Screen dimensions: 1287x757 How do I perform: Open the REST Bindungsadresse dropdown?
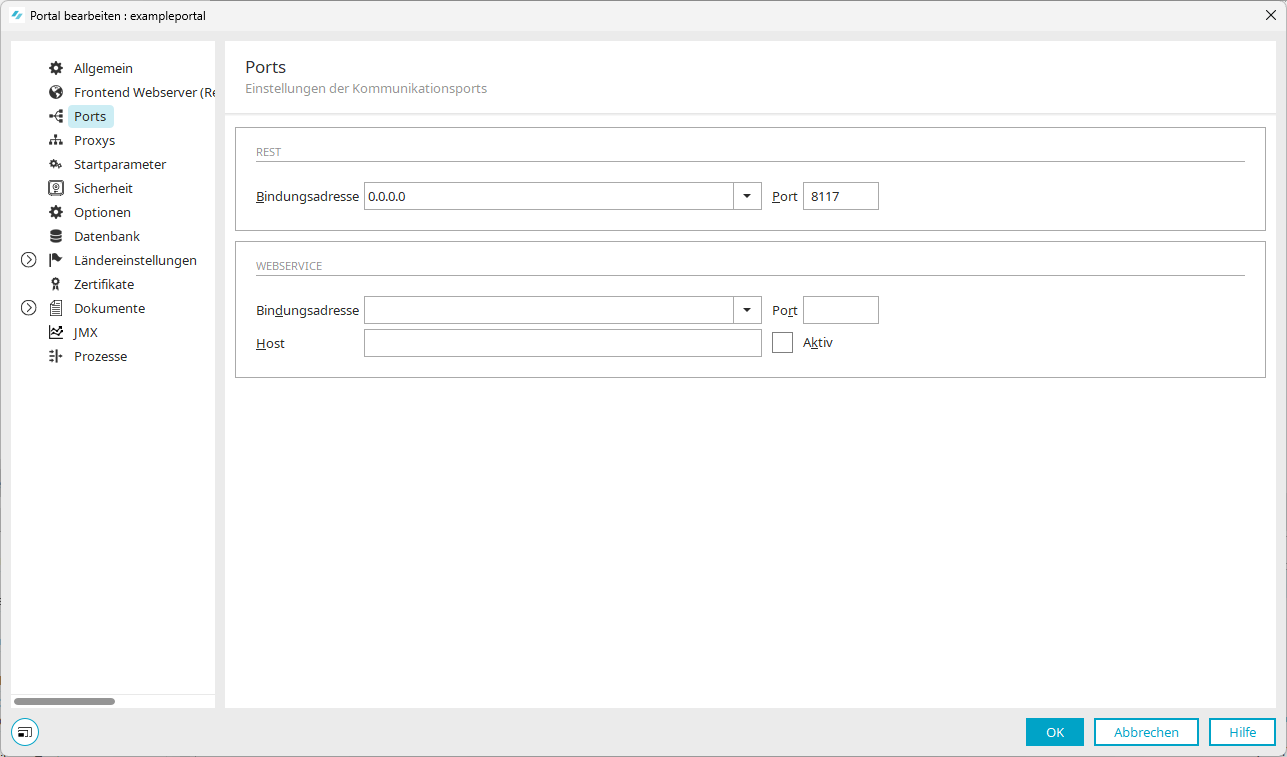747,197
